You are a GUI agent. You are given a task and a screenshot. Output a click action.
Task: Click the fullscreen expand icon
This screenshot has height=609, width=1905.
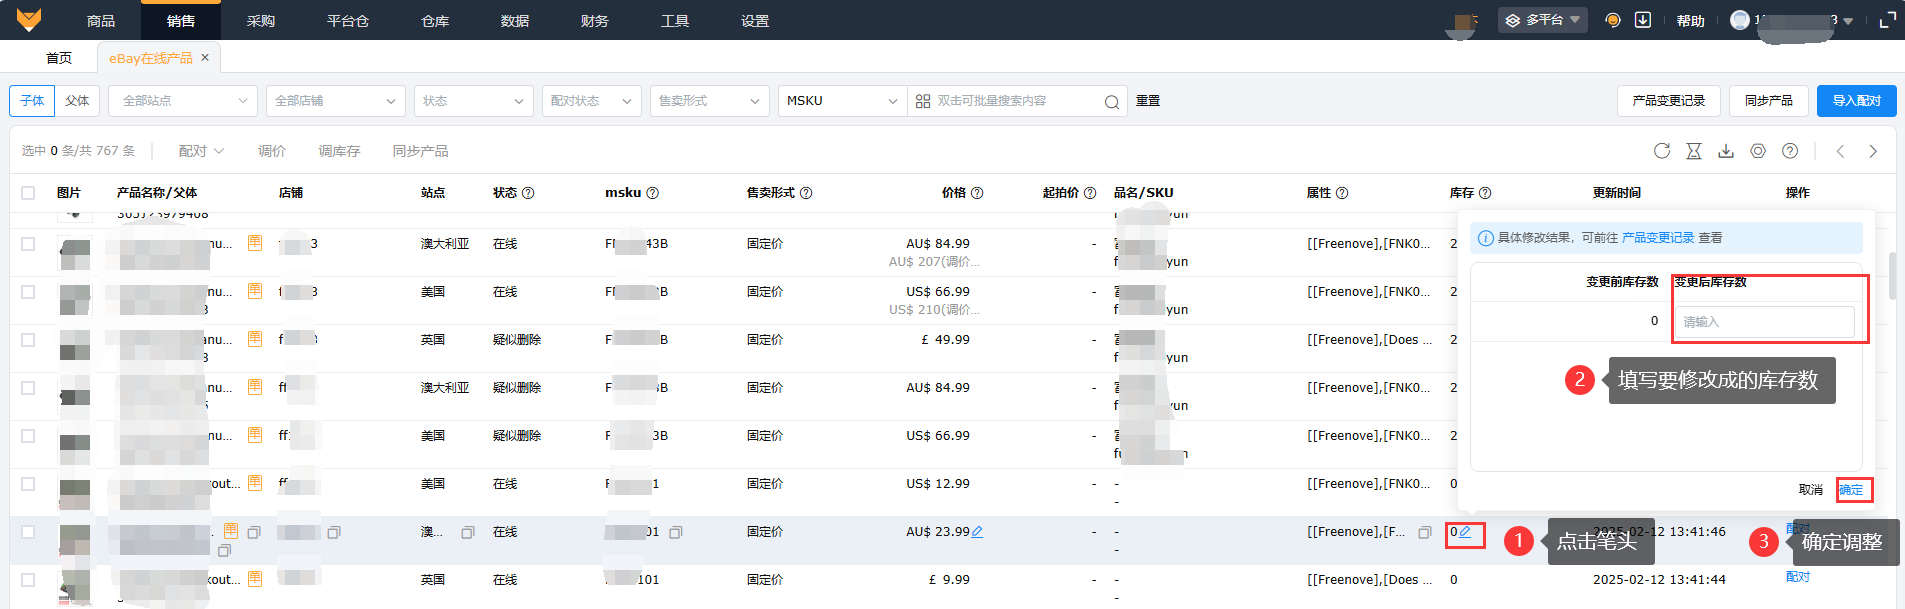[1887, 20]
